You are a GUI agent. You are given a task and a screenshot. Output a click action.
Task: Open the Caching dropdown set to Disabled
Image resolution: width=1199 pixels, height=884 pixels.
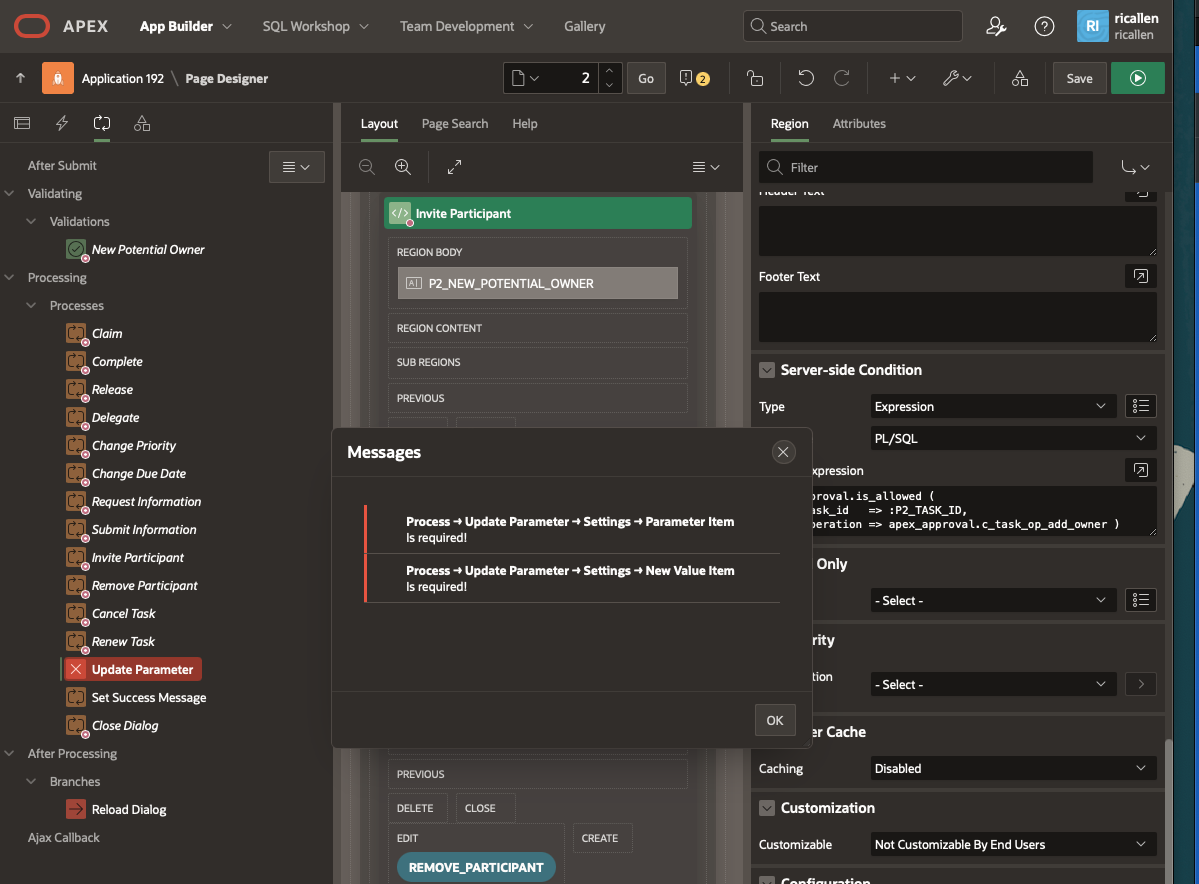pyautogui.click(x=1012, y=768)
